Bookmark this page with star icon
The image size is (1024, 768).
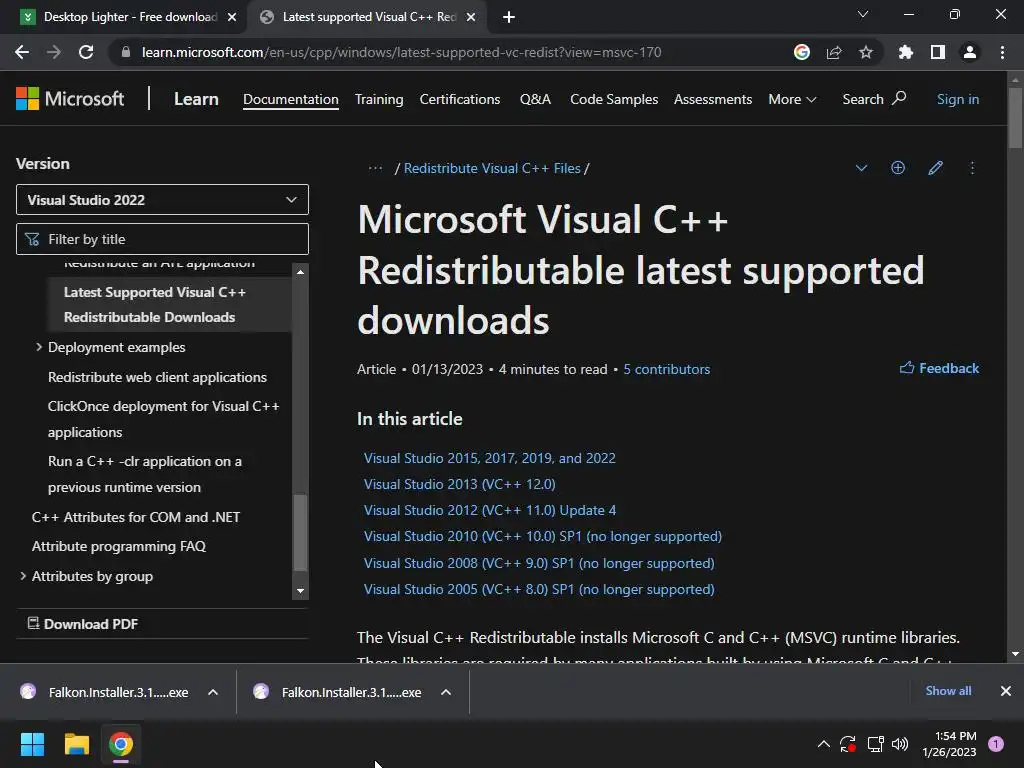[x=866, y=52]
